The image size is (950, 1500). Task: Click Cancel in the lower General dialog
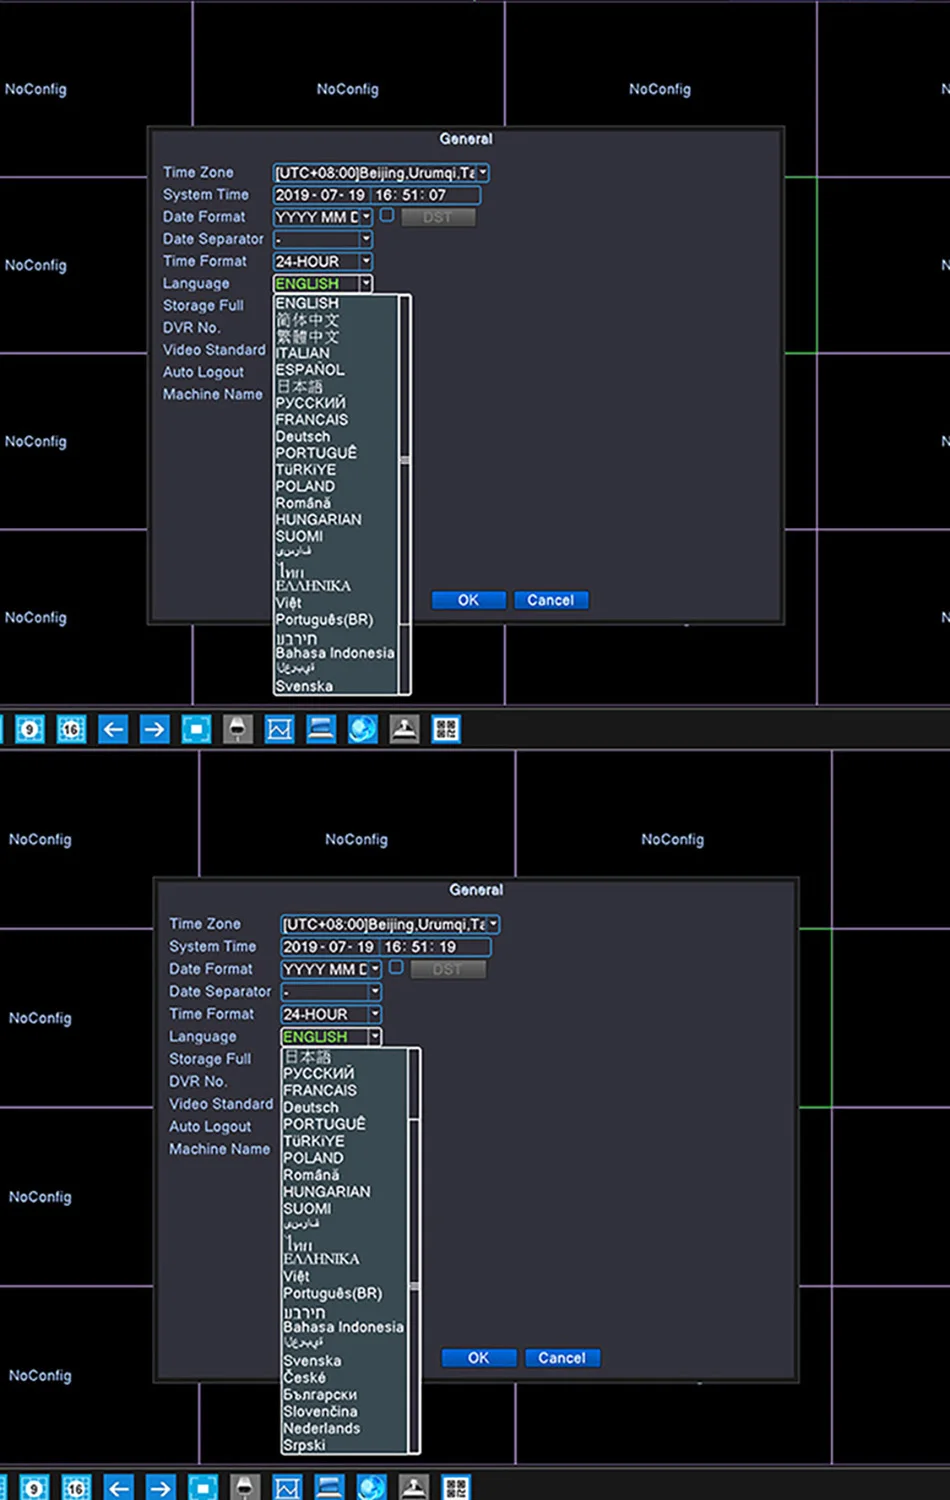(562, 1358)
